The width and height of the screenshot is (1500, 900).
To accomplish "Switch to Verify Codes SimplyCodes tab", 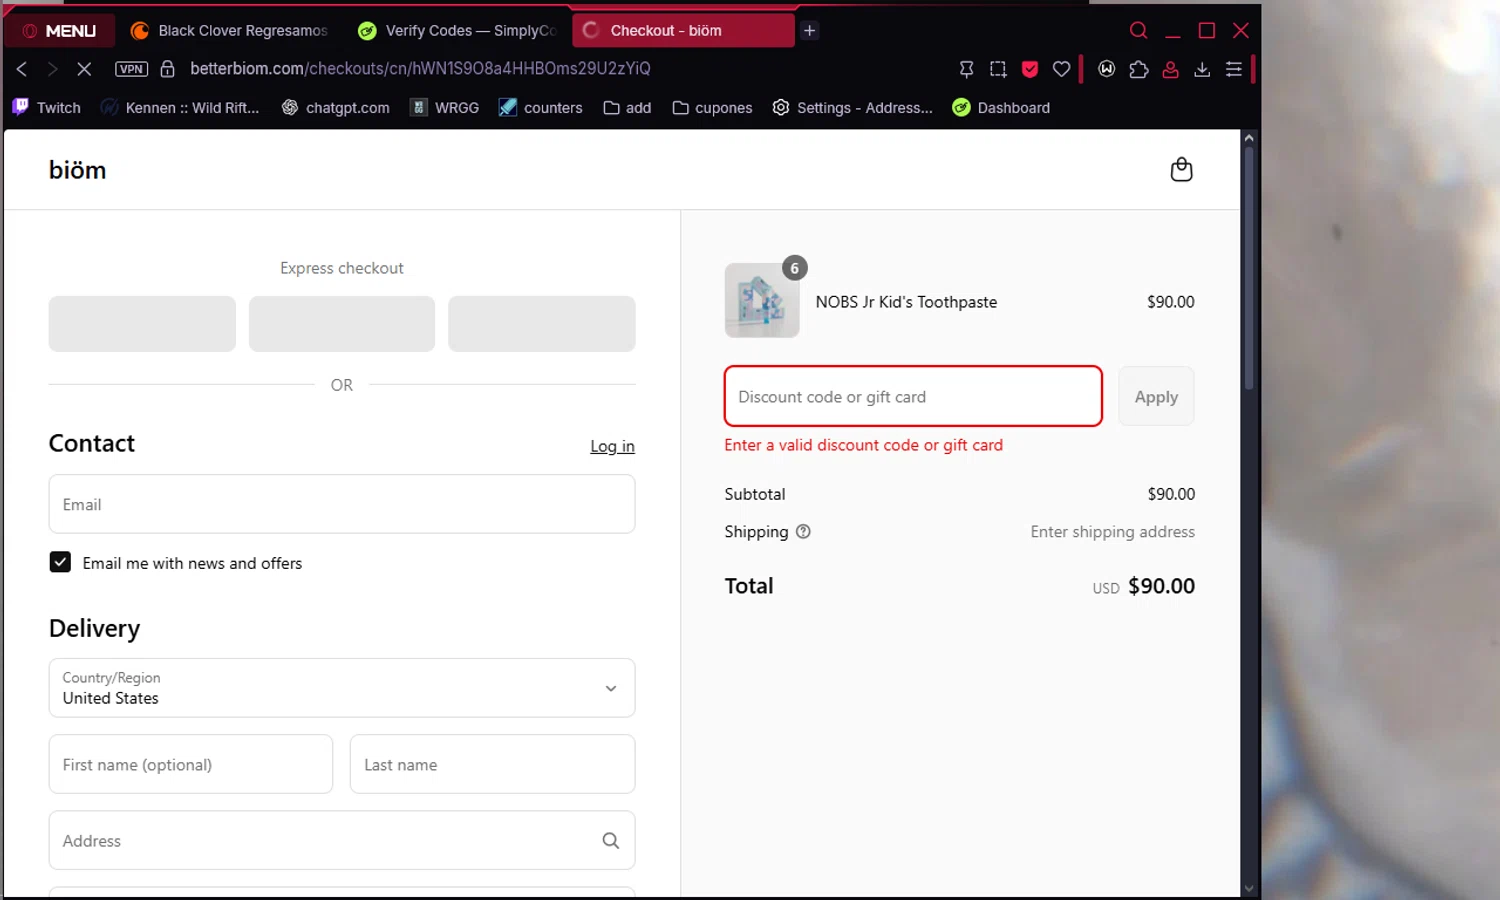I will 457,31.
